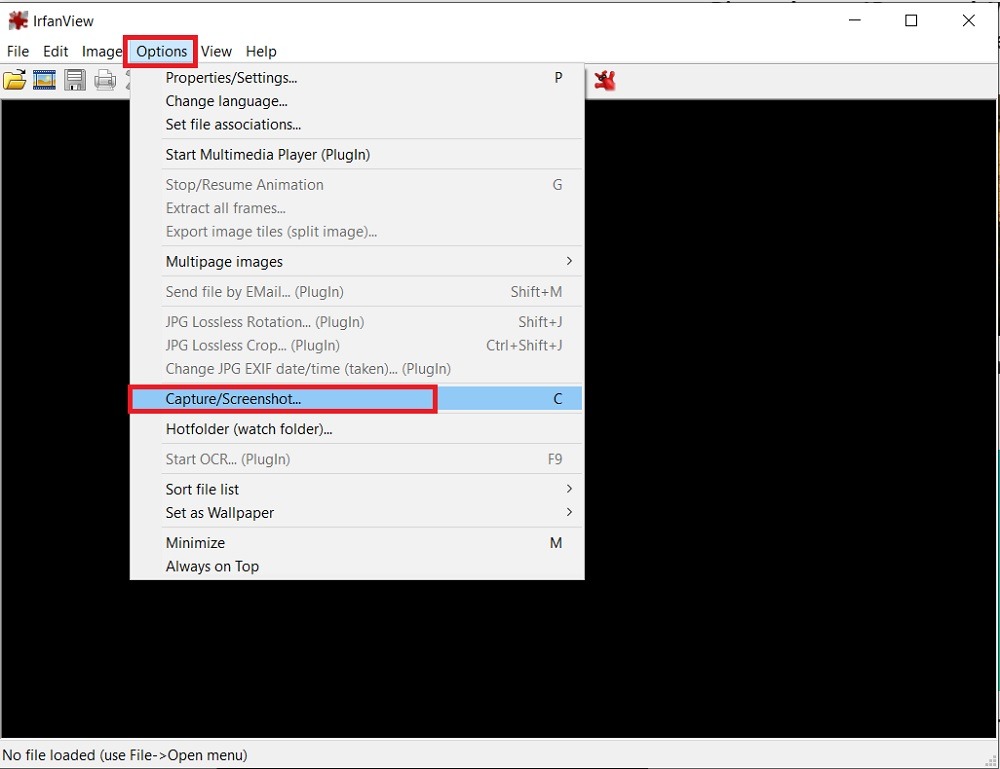Select Capture/Screenshot from the menu
Screen dimensions: 1000x769
click(233, 398)
